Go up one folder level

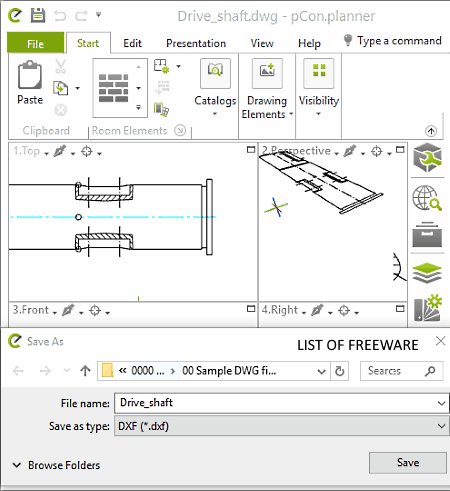click(x=85, y=371)
